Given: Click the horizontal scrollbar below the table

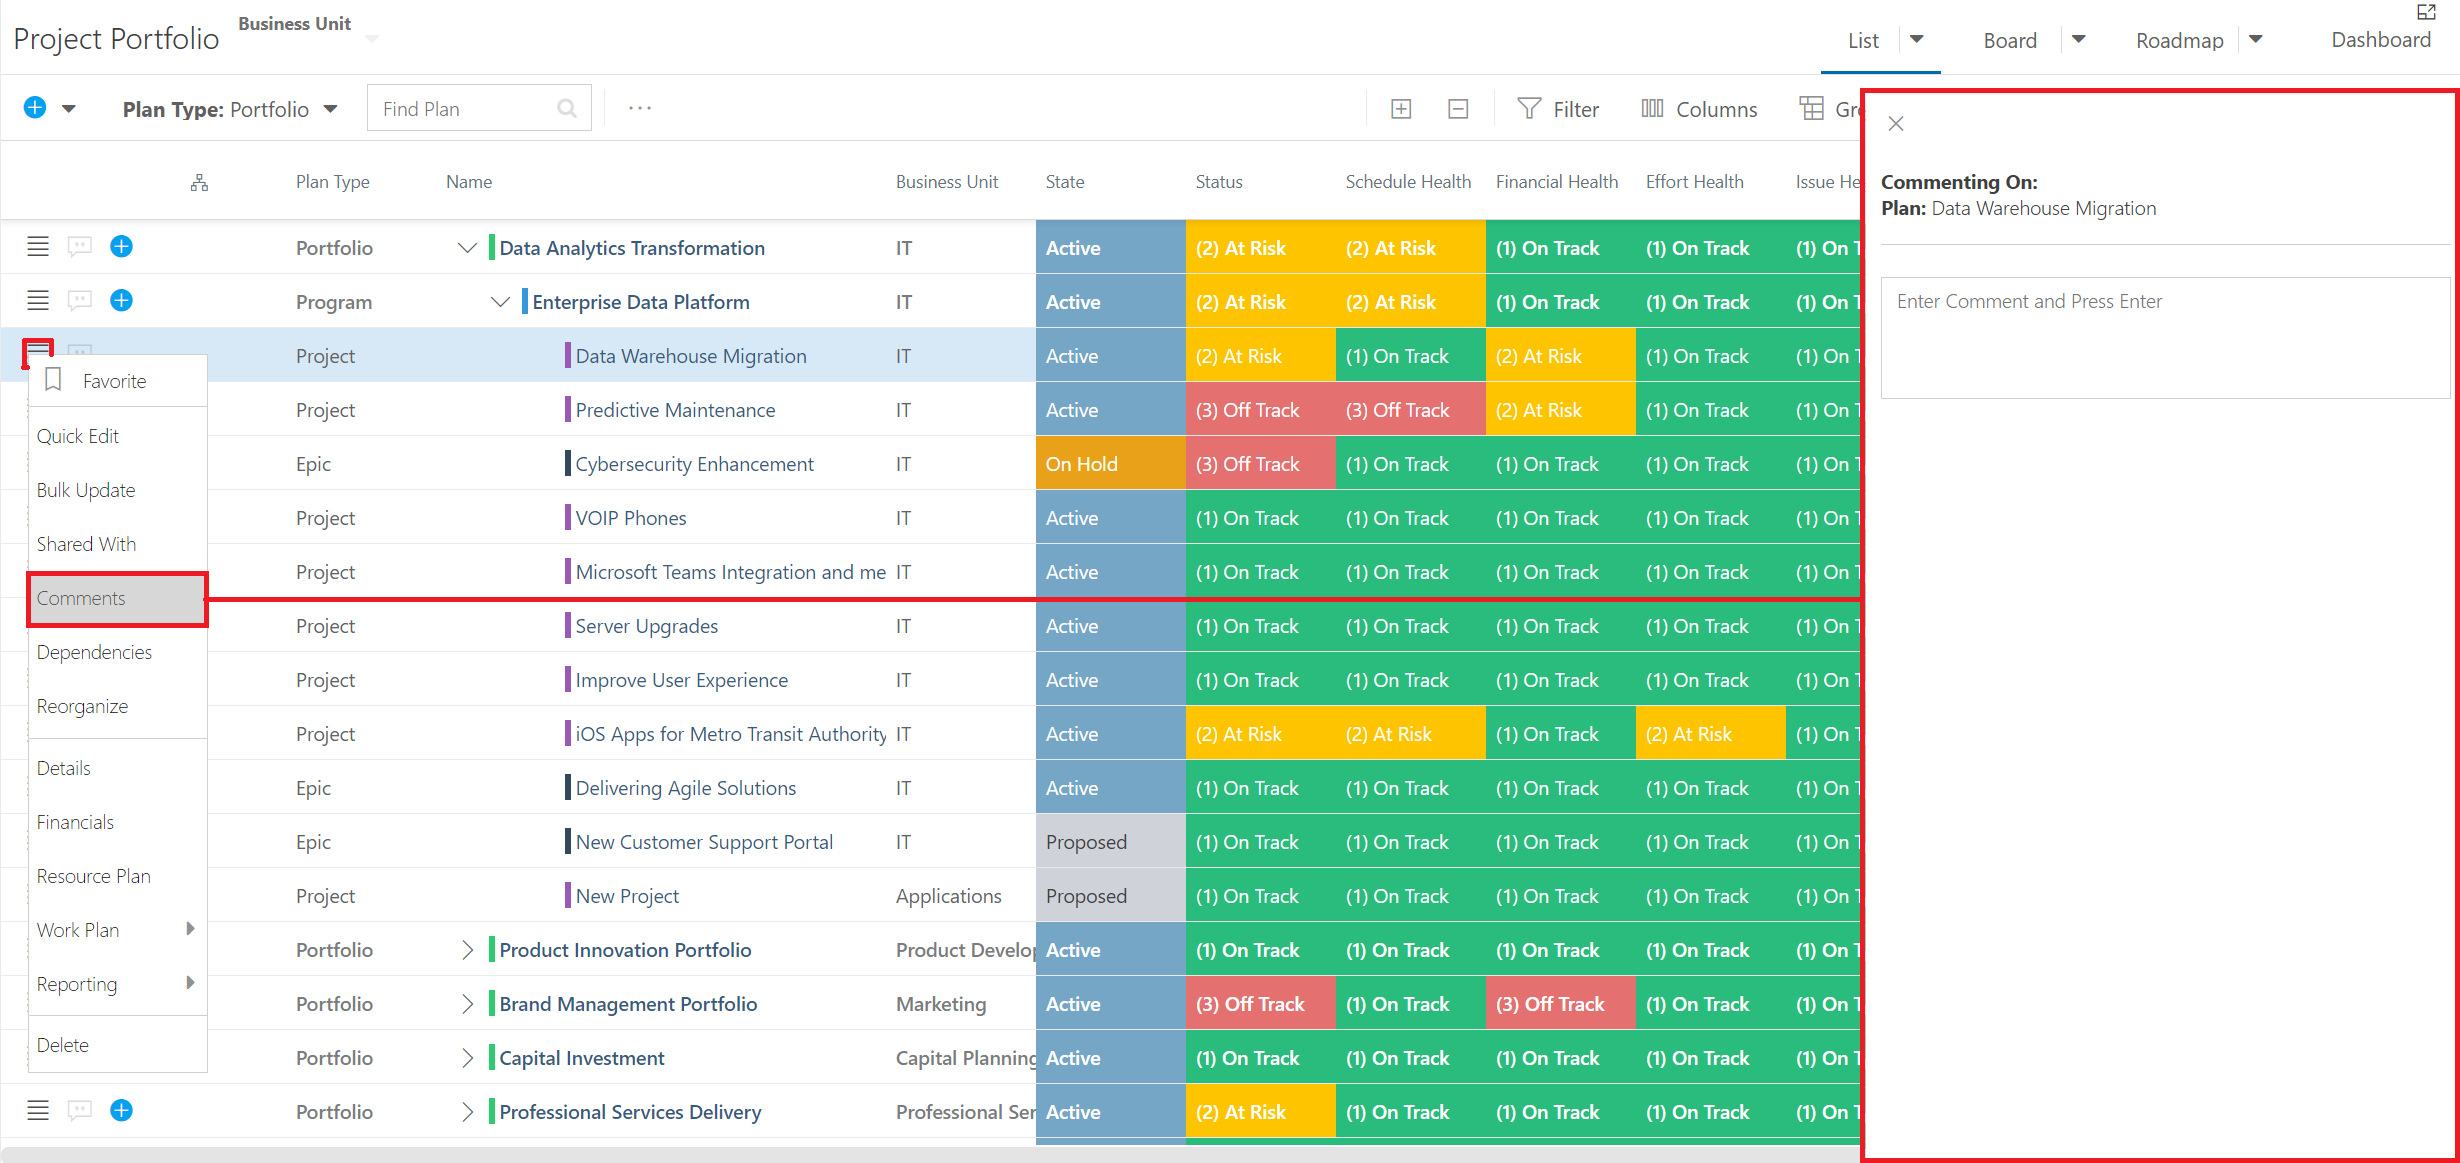Looking at the screenshot, I should [x=930, y=1154].
